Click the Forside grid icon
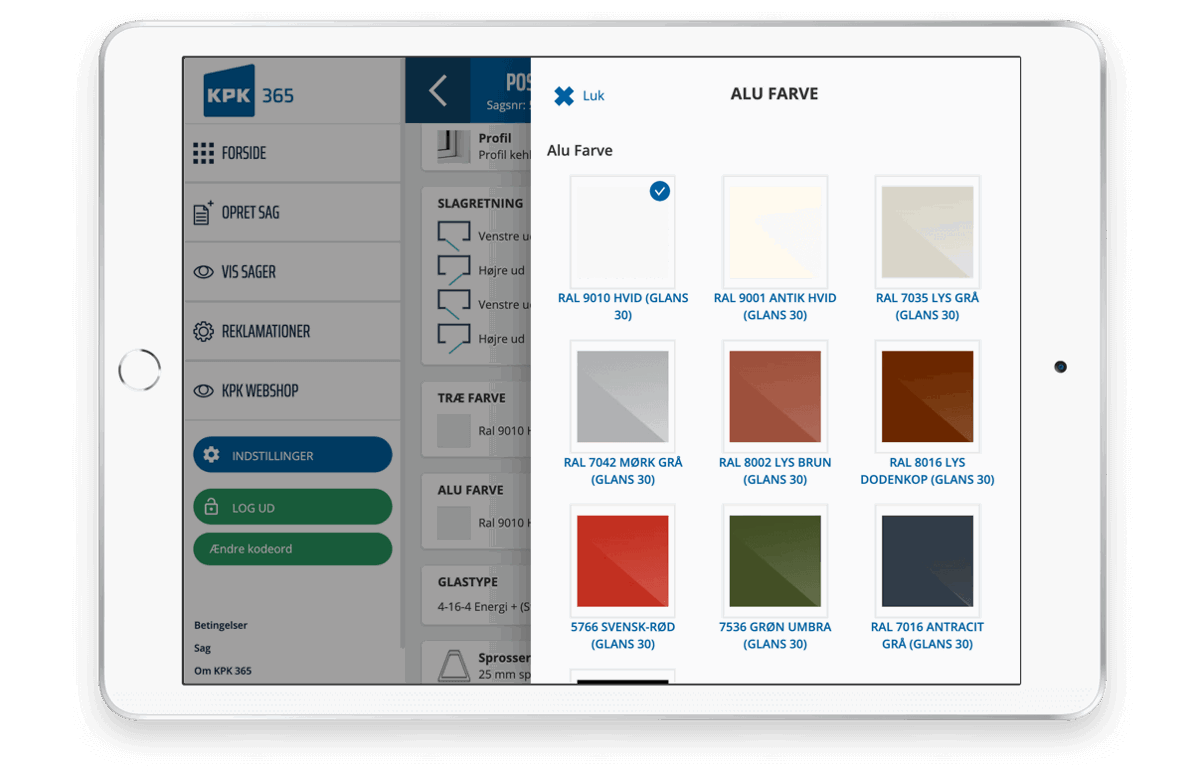The height and width of the screenshot is (771, 1200). (x=204, y=153)
